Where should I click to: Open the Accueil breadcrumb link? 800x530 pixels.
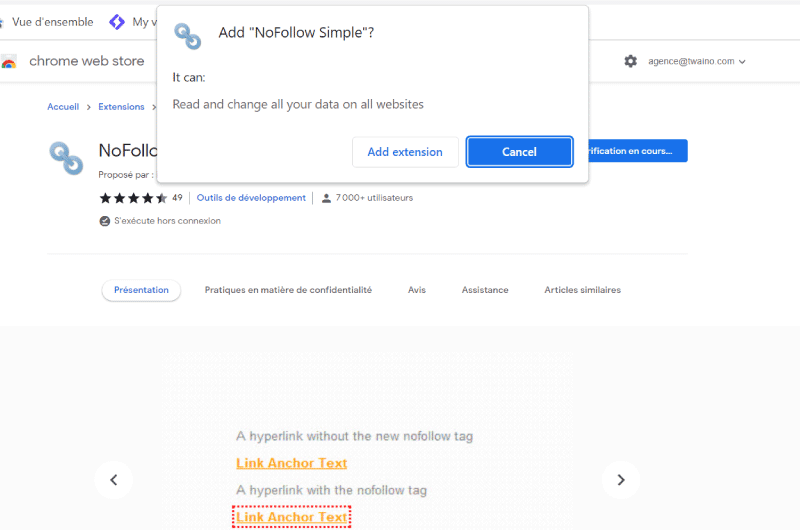(63, 107)
